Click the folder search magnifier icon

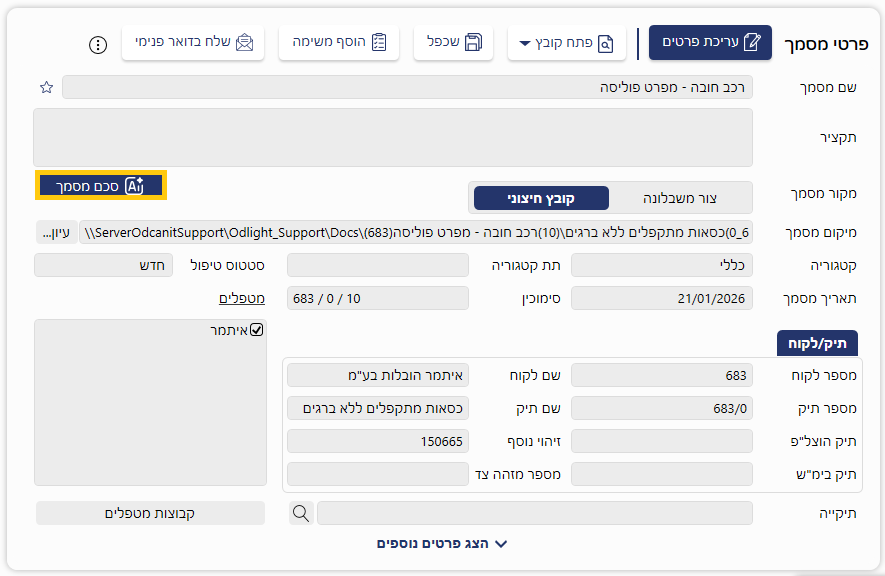click(x=300, y=513)
